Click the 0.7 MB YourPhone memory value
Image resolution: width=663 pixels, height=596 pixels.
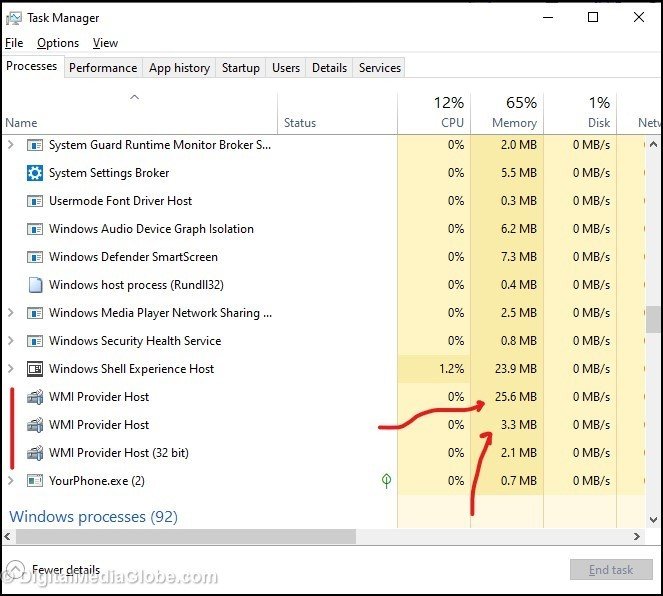tap(519, 481)
